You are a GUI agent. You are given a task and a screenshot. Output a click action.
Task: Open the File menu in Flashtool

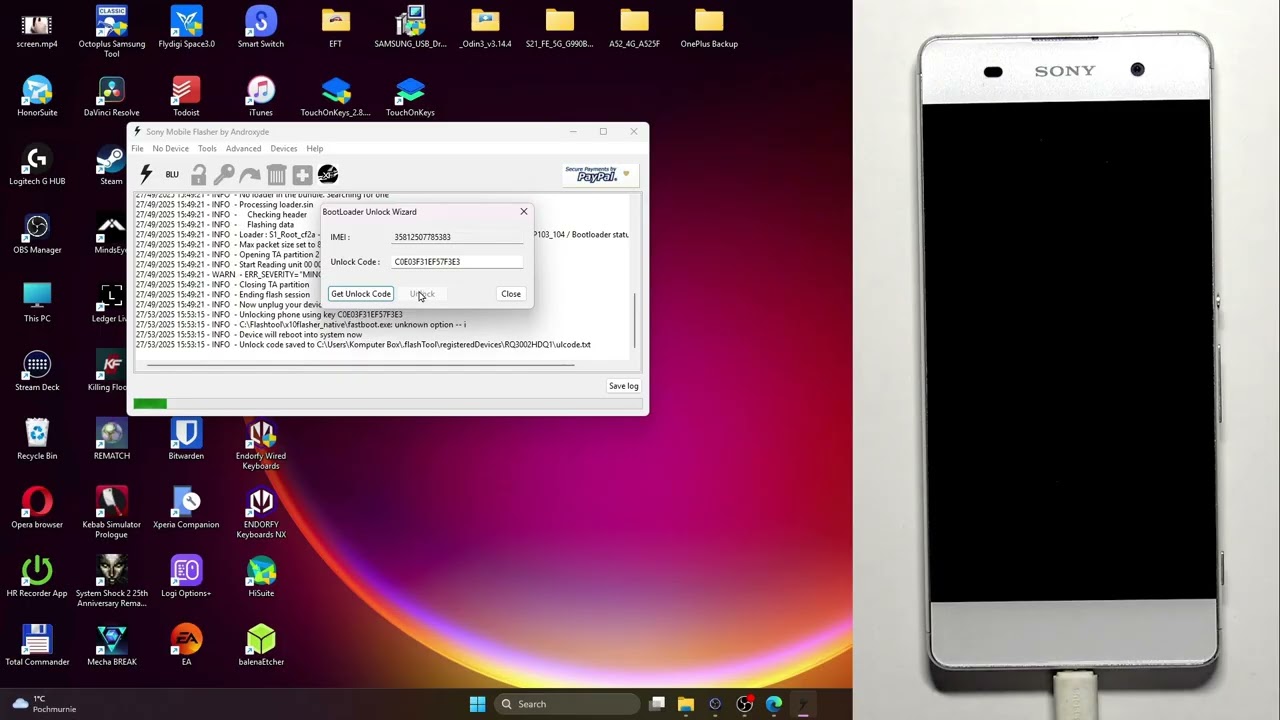click(x=137, y=149)
